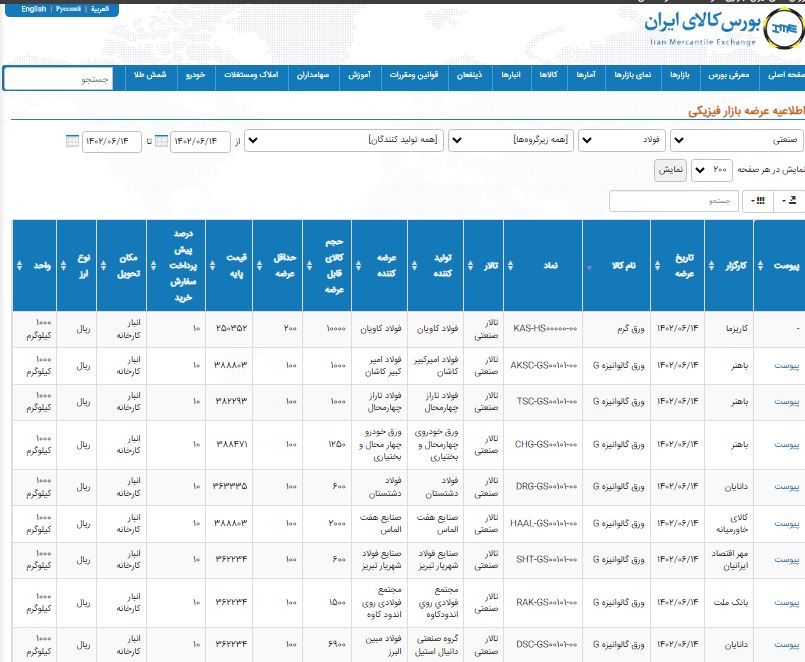Open the calendar picker for the end date
Screen dimensions: 805x662
[x=72, y=141]
